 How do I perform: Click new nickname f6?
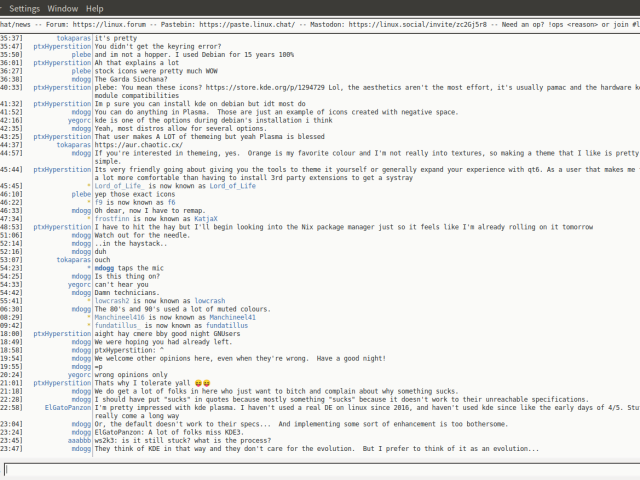pyautogui.click(x=171, y=202)
